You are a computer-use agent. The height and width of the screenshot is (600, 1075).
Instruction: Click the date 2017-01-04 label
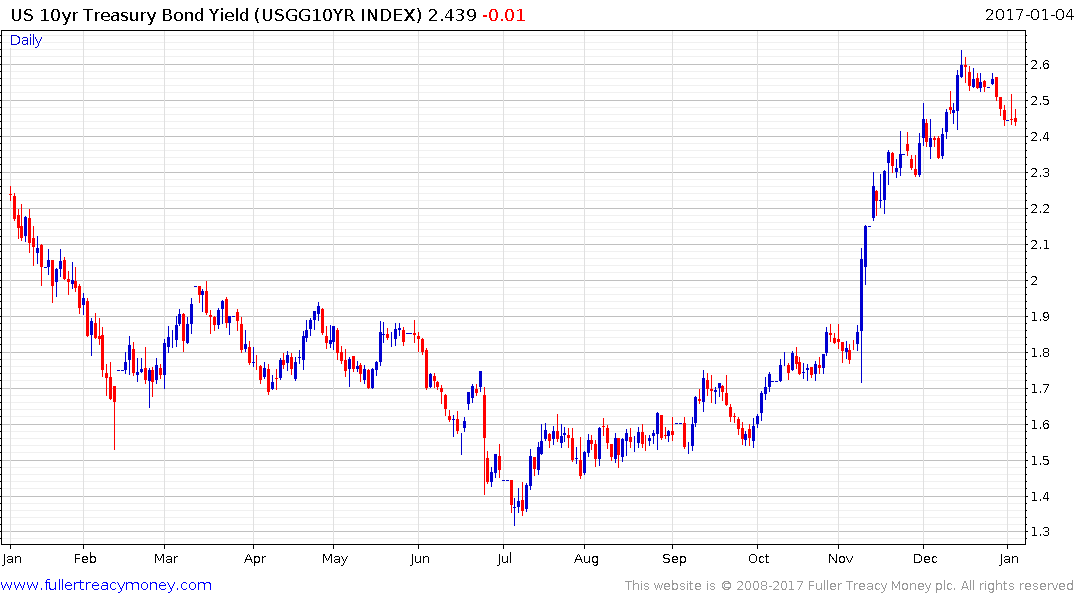tap(1028, 15)
